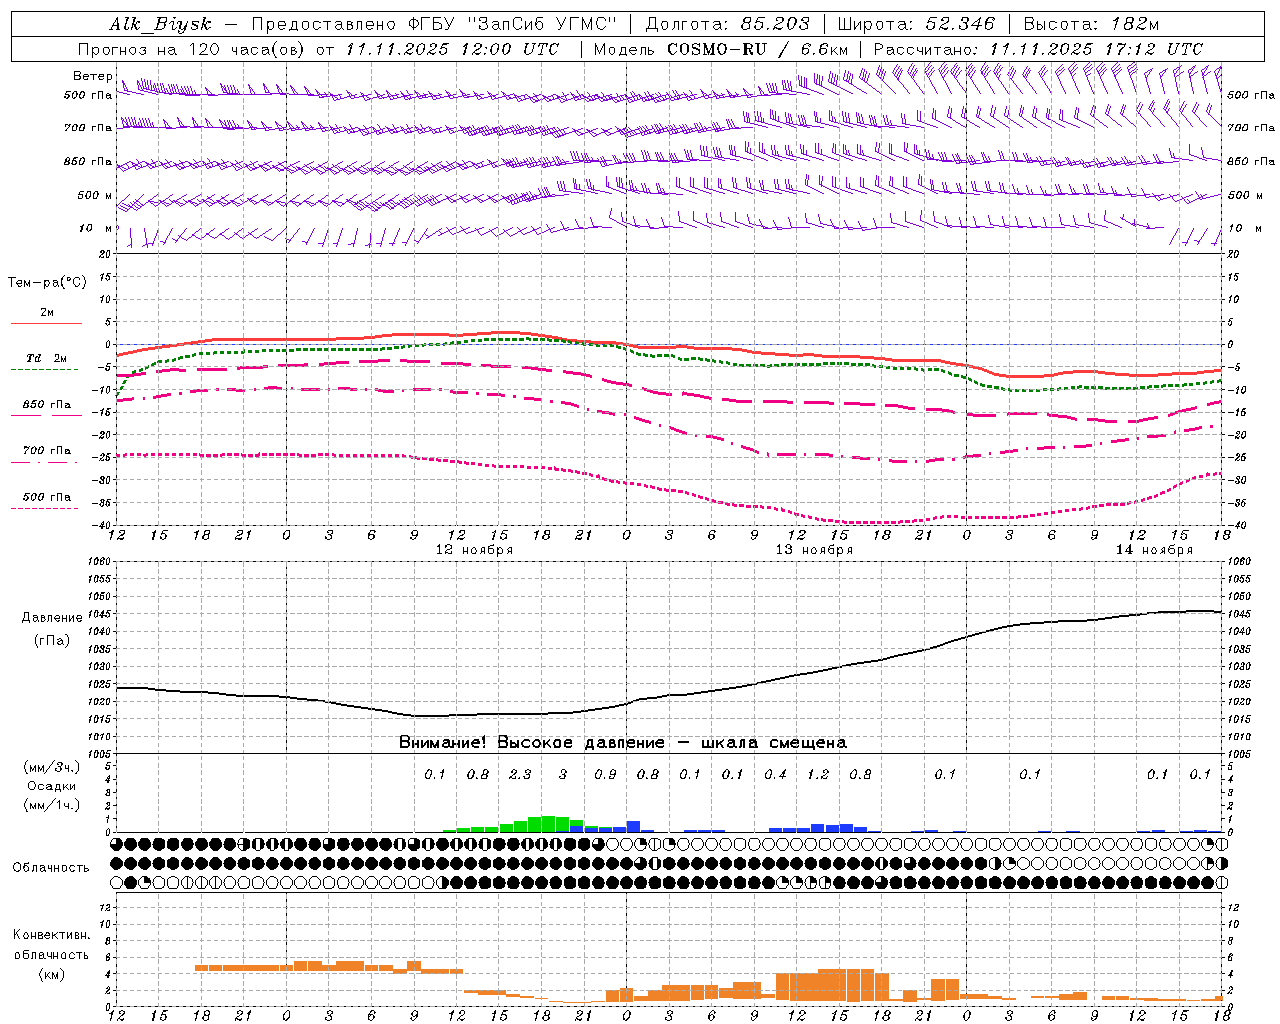Click the Td 2м dew point legend entry
Image resolution: width=1280 pixels, height=1024 pixels.
(x=46, y=358)
